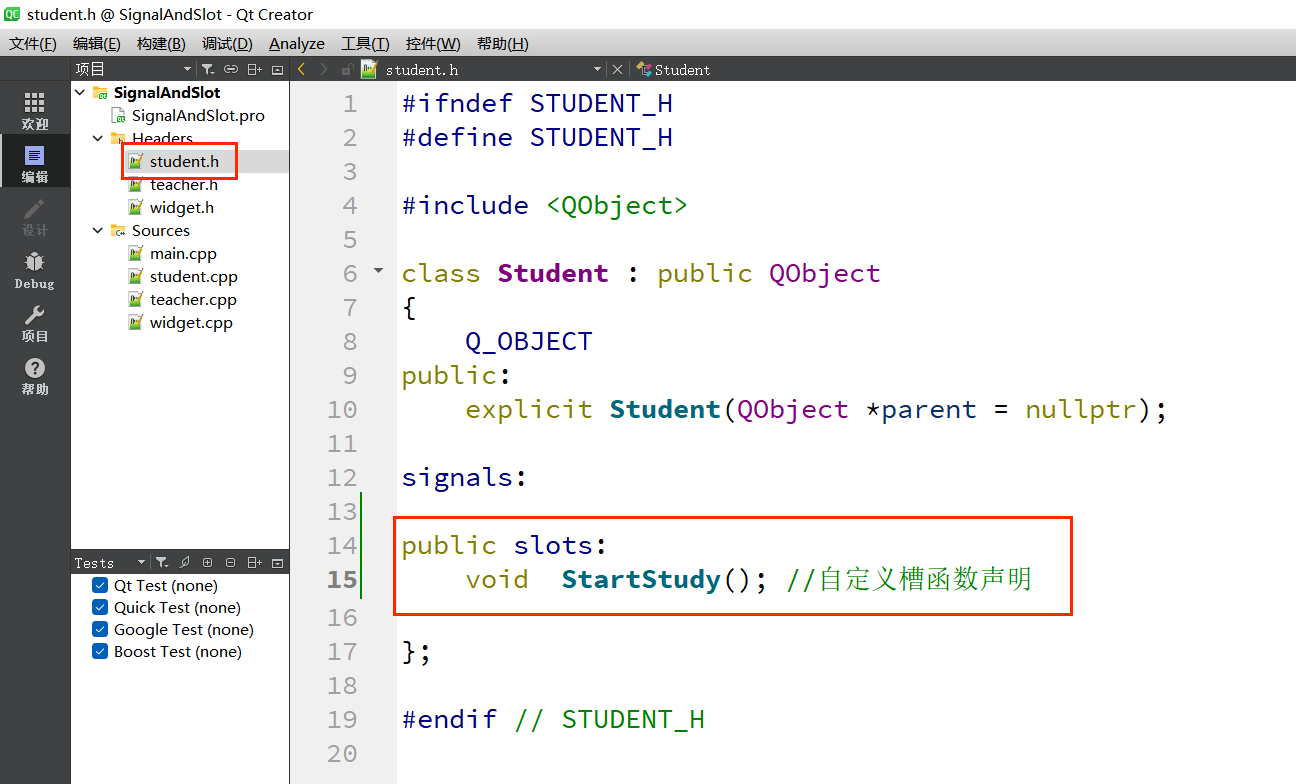Toggle the Qt Test checkbox
The height and width of the screenshot is (784, 1296).
point(100,585)
